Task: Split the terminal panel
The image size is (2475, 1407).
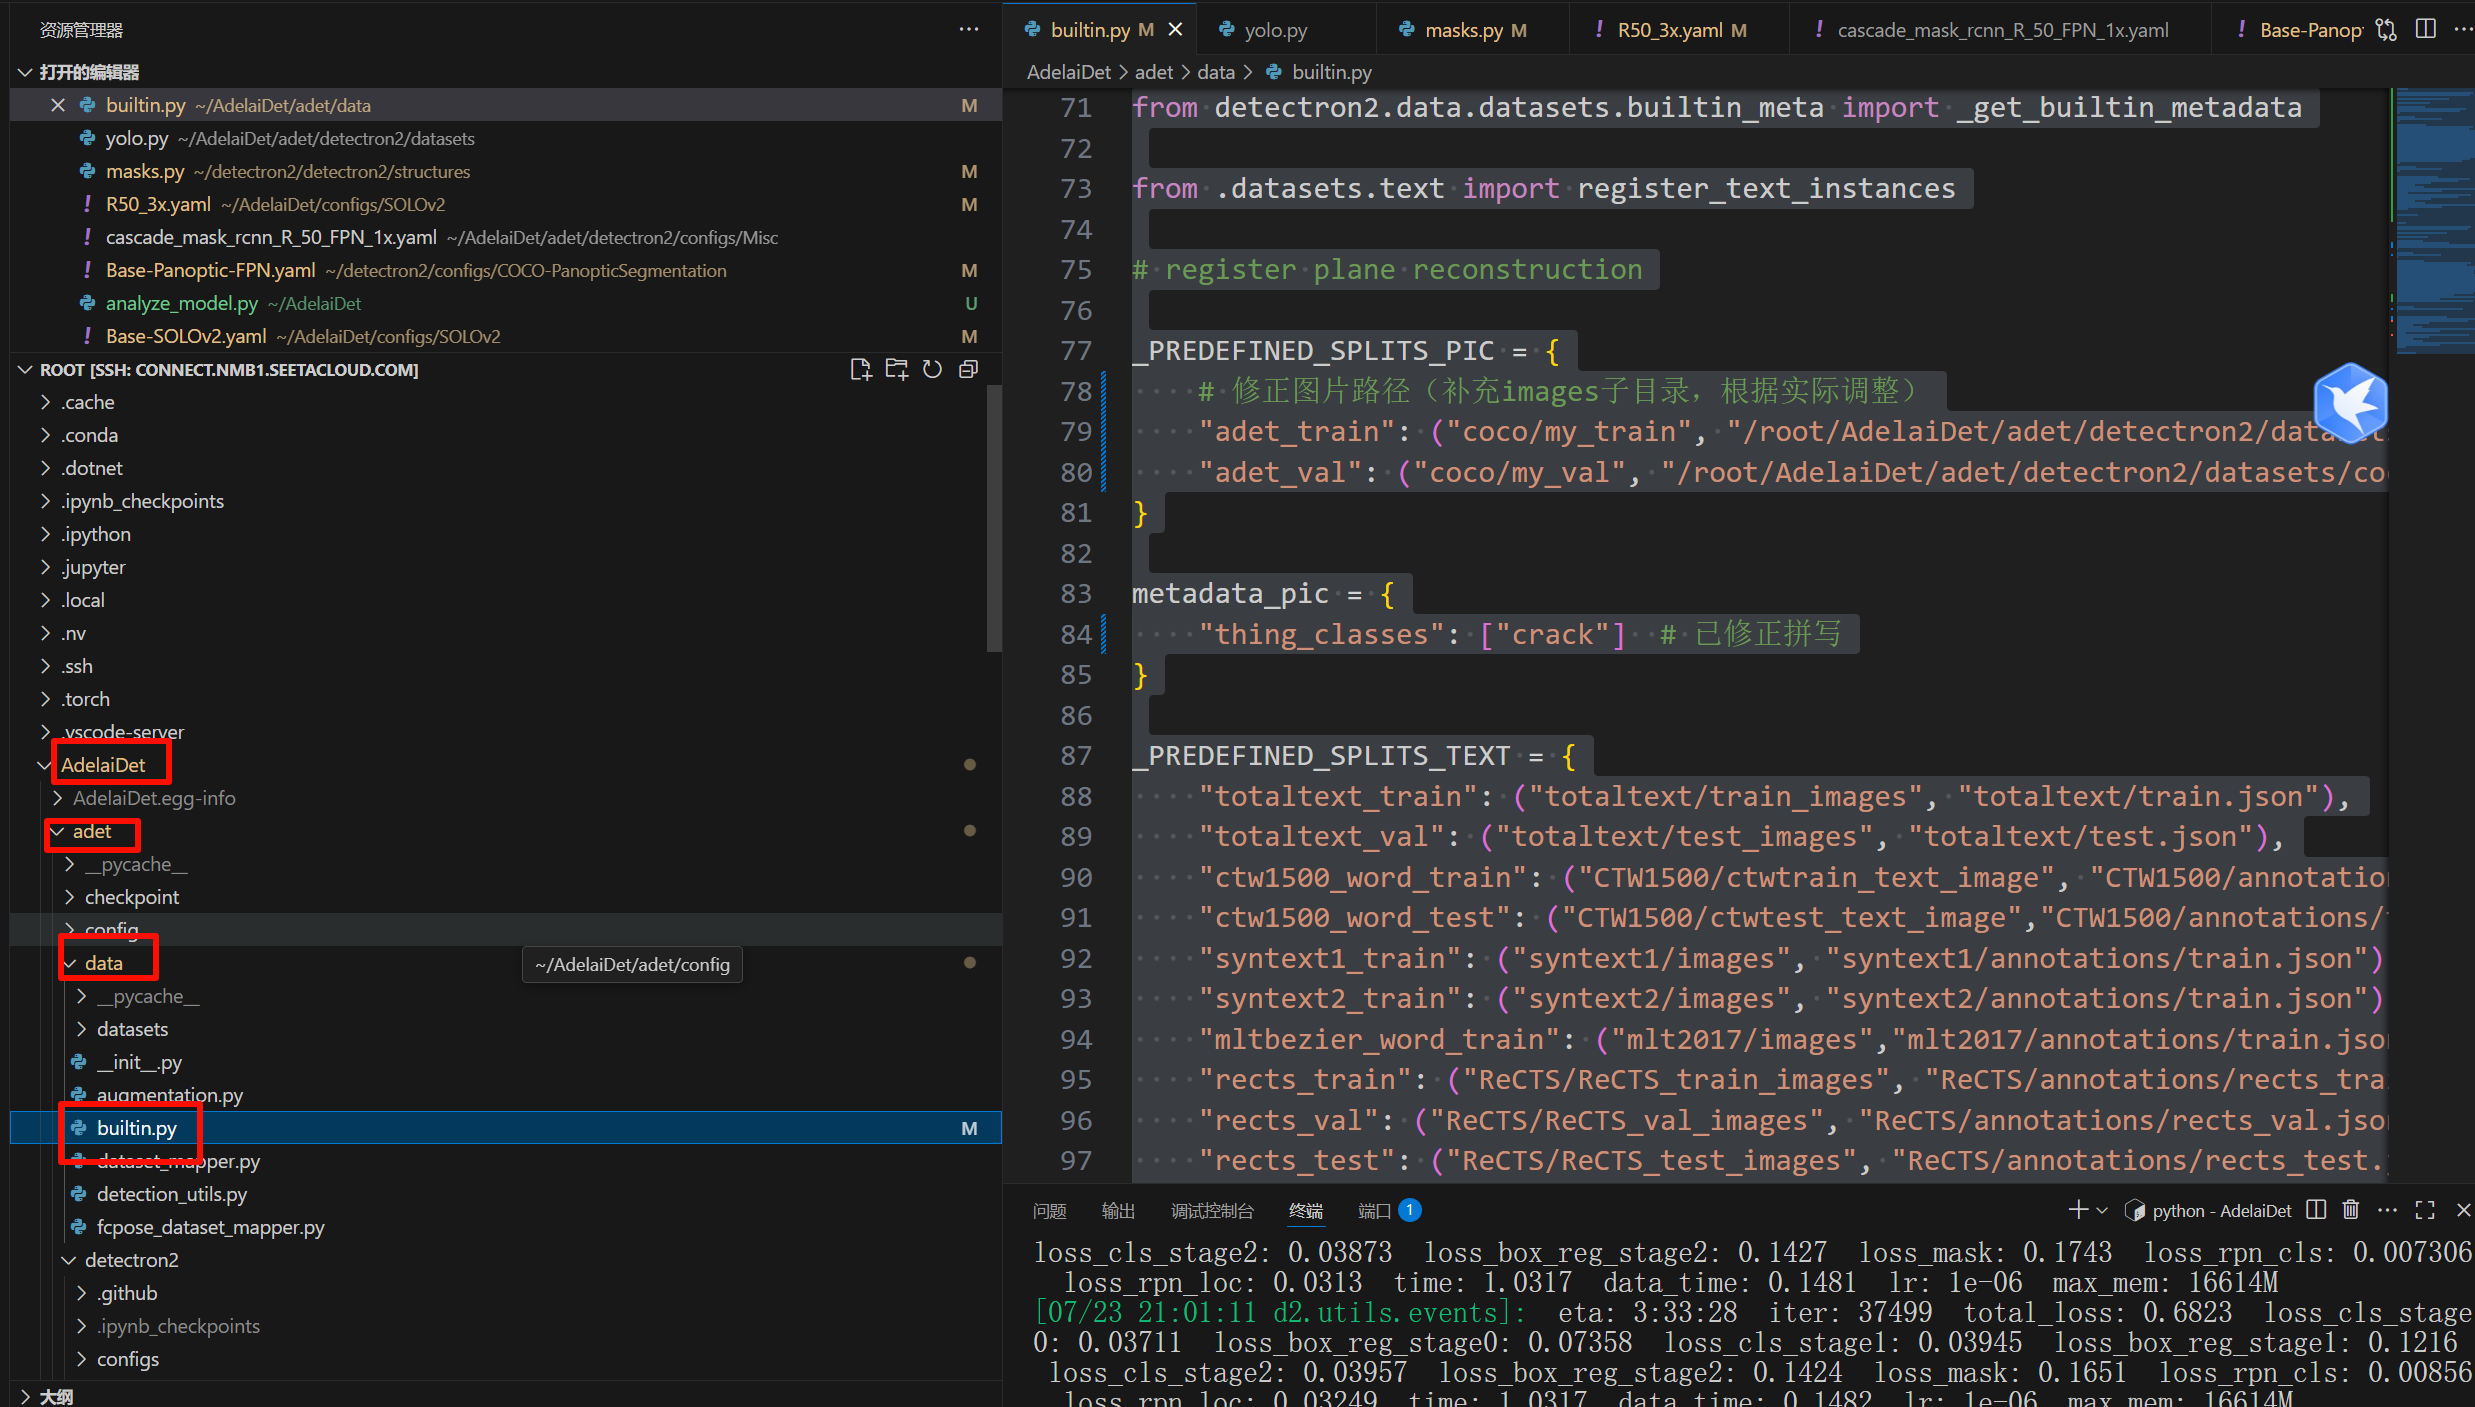Action: pyautogui.click(x=2316, y=1211)
